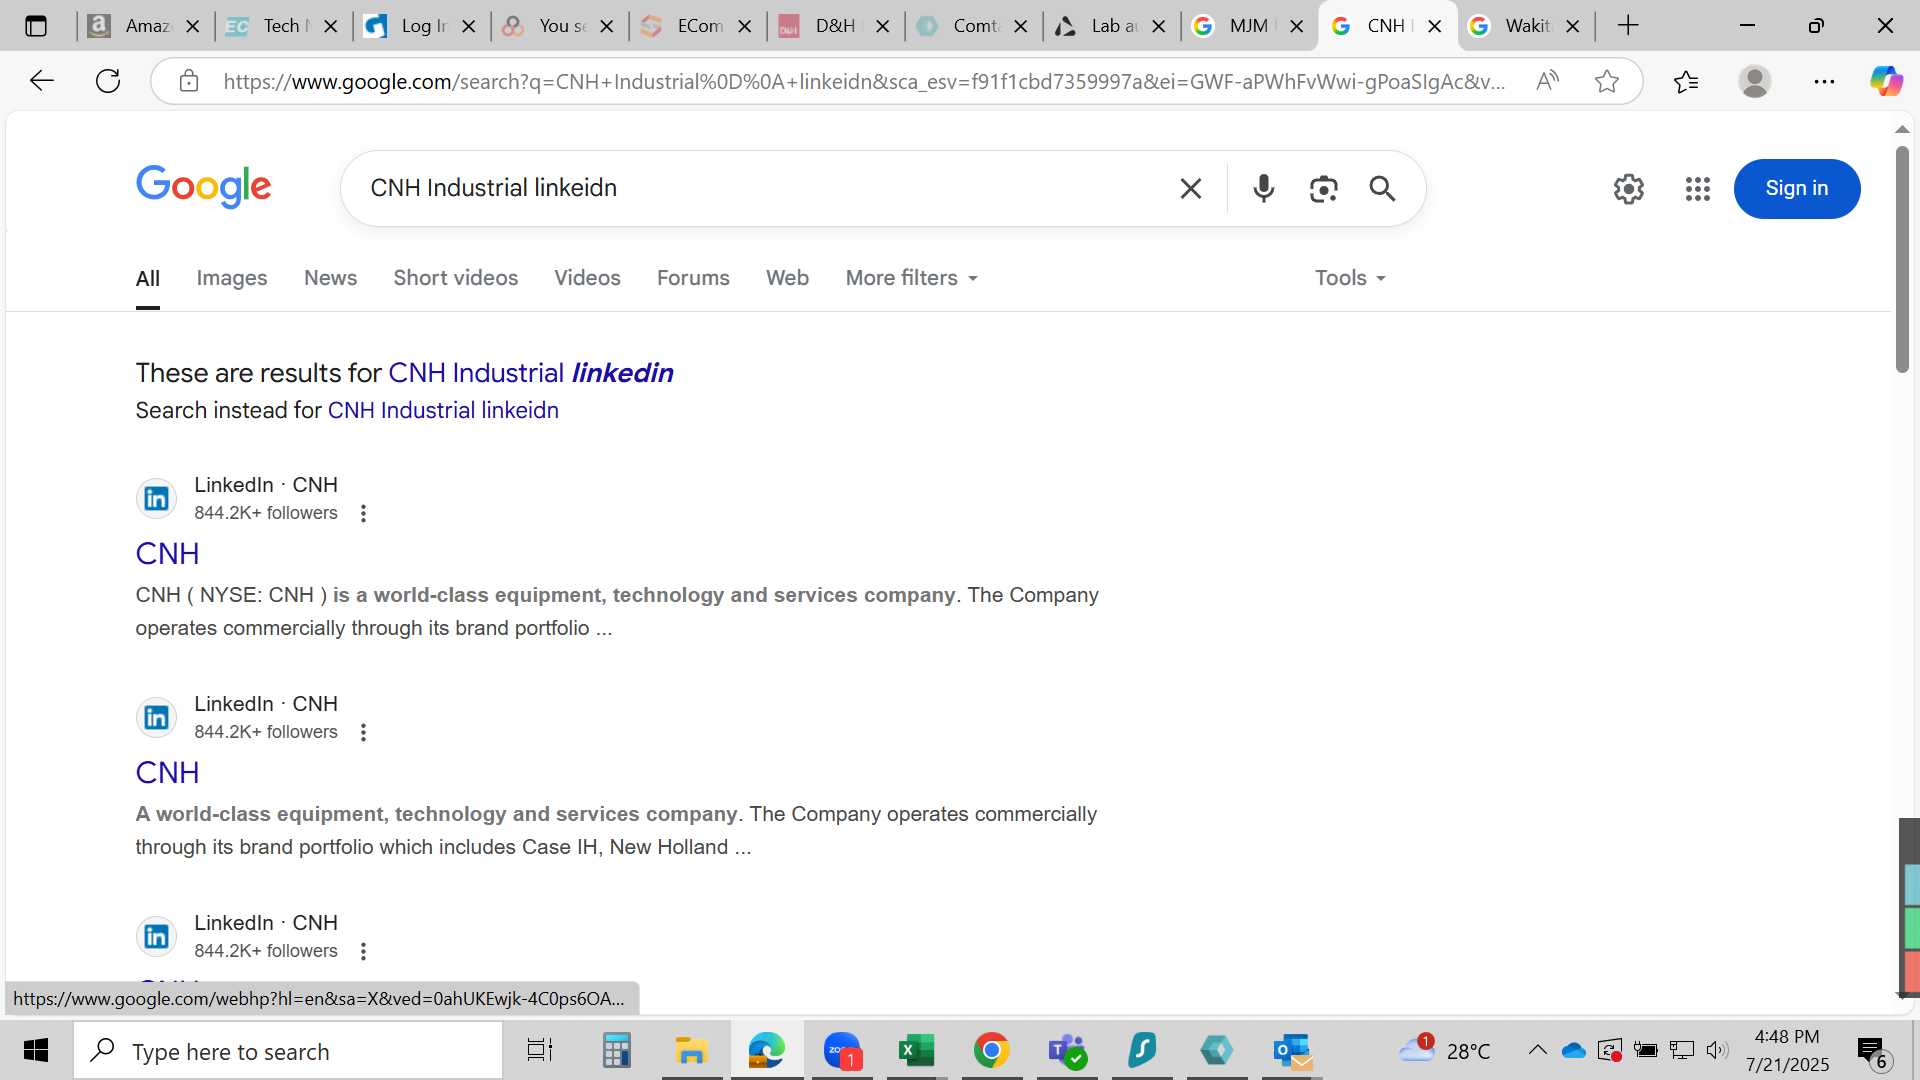Screen dimensions: 1920x1080
Task: View site information lock icon
Action: (x=188, y=81)
